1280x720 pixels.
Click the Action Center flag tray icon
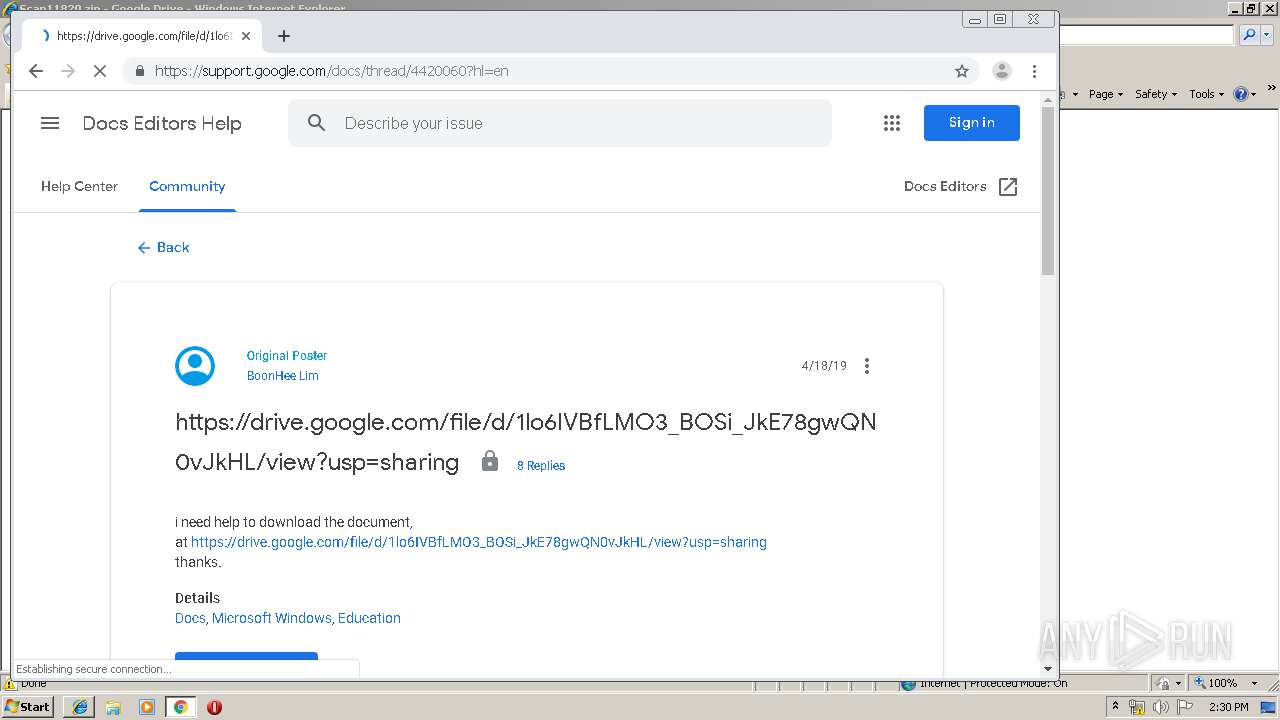click(1184, 707)
